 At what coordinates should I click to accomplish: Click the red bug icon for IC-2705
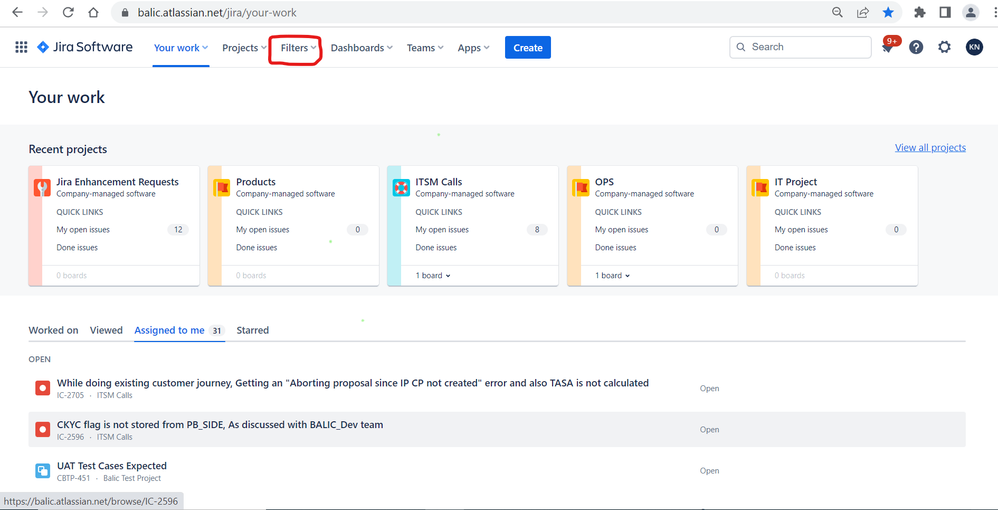click(x=43, y=387)
